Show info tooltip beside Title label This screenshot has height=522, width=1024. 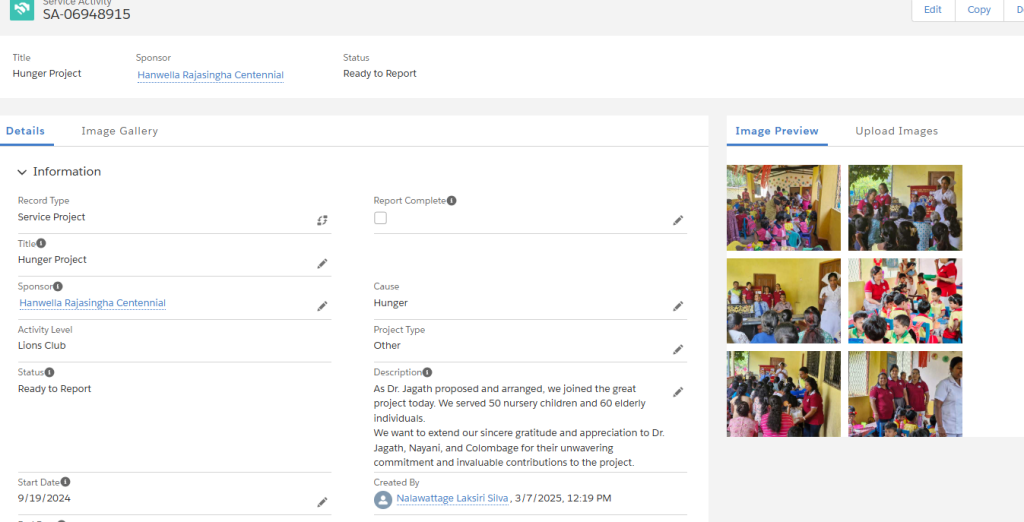[41, 243]
